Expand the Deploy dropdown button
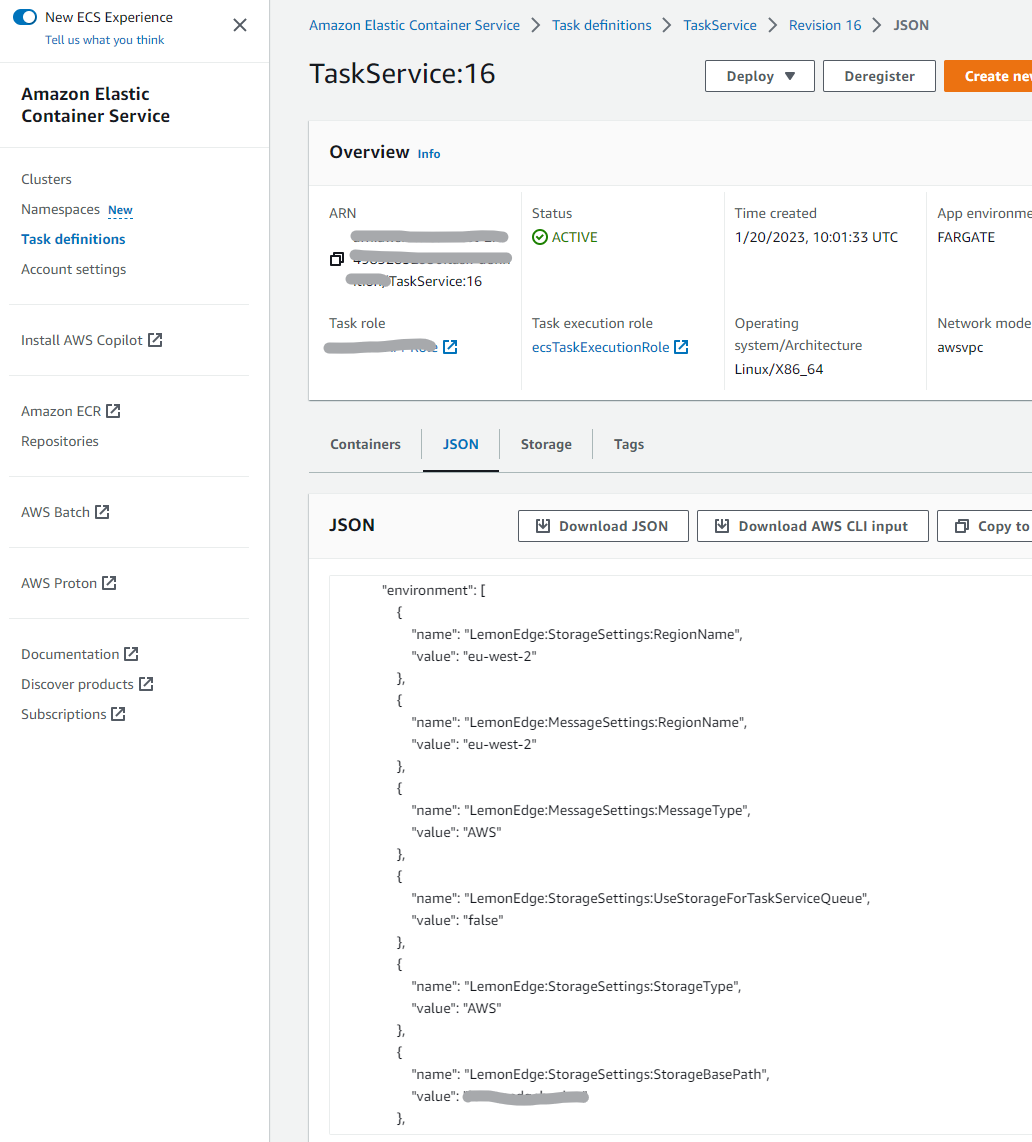 (760, 76)
